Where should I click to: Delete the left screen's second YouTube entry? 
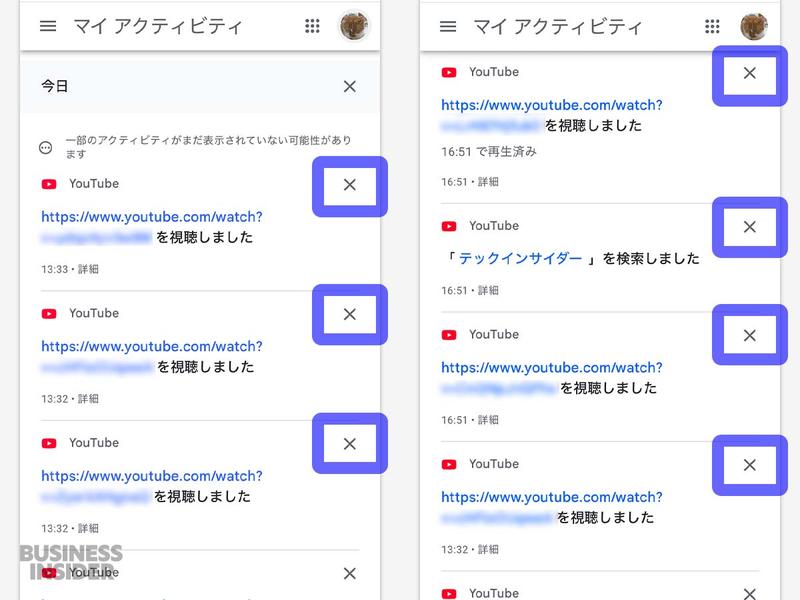tap(349, 314)
